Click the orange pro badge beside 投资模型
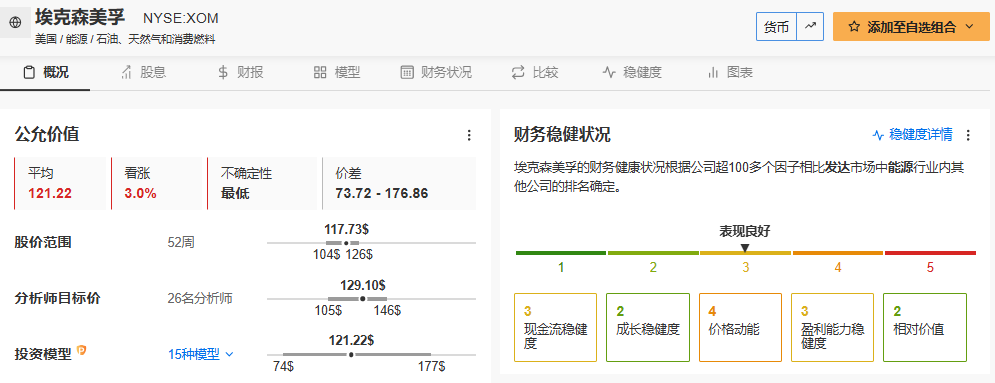The image size is (995, 383). [x=81, y=350]
